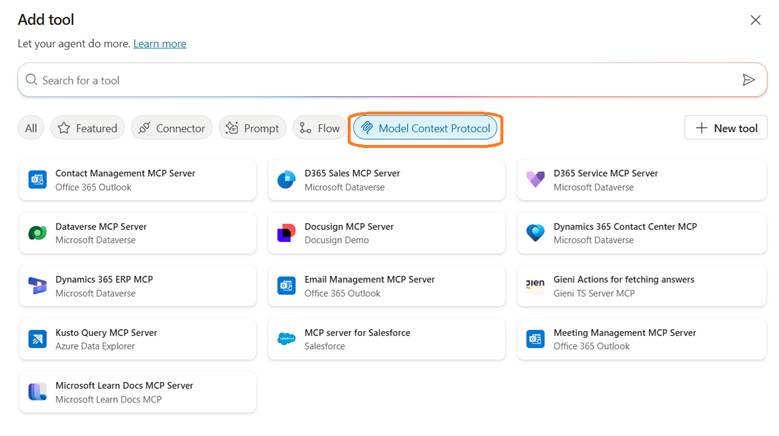
Task: Click the D365 Service MCP Server heart icon
Action: (536, 180)
